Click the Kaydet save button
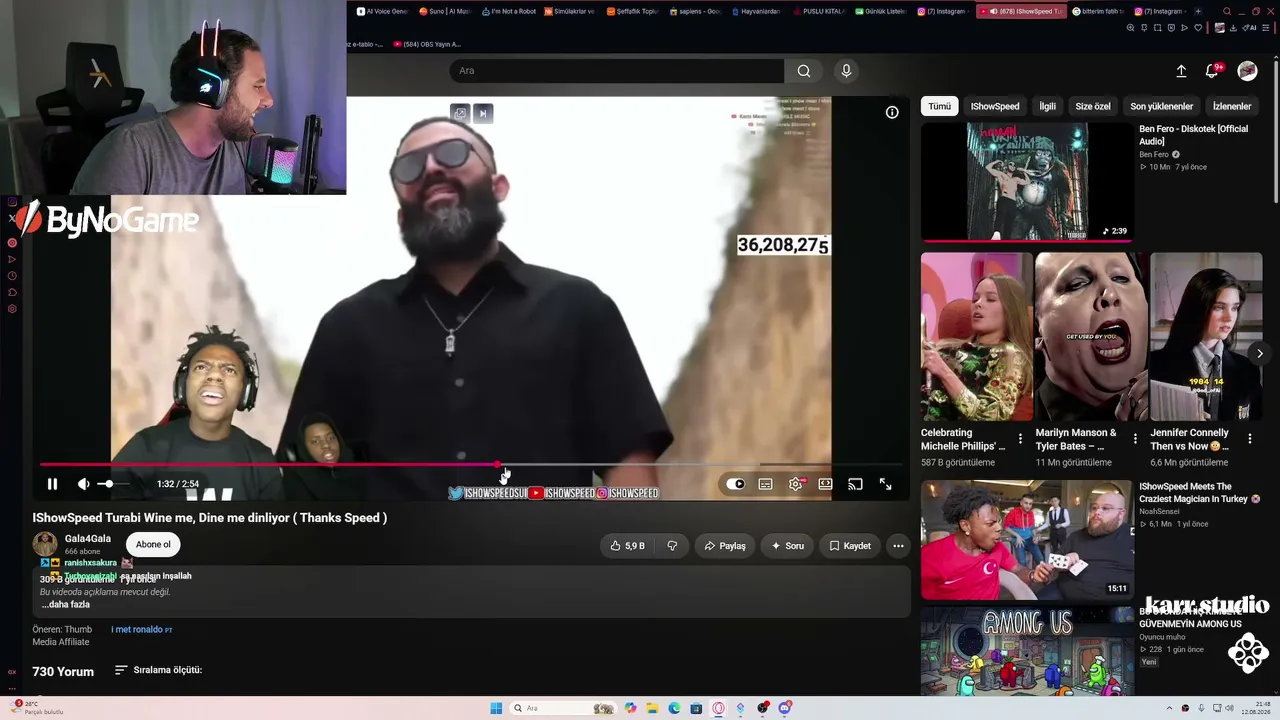 click(850, 546)
